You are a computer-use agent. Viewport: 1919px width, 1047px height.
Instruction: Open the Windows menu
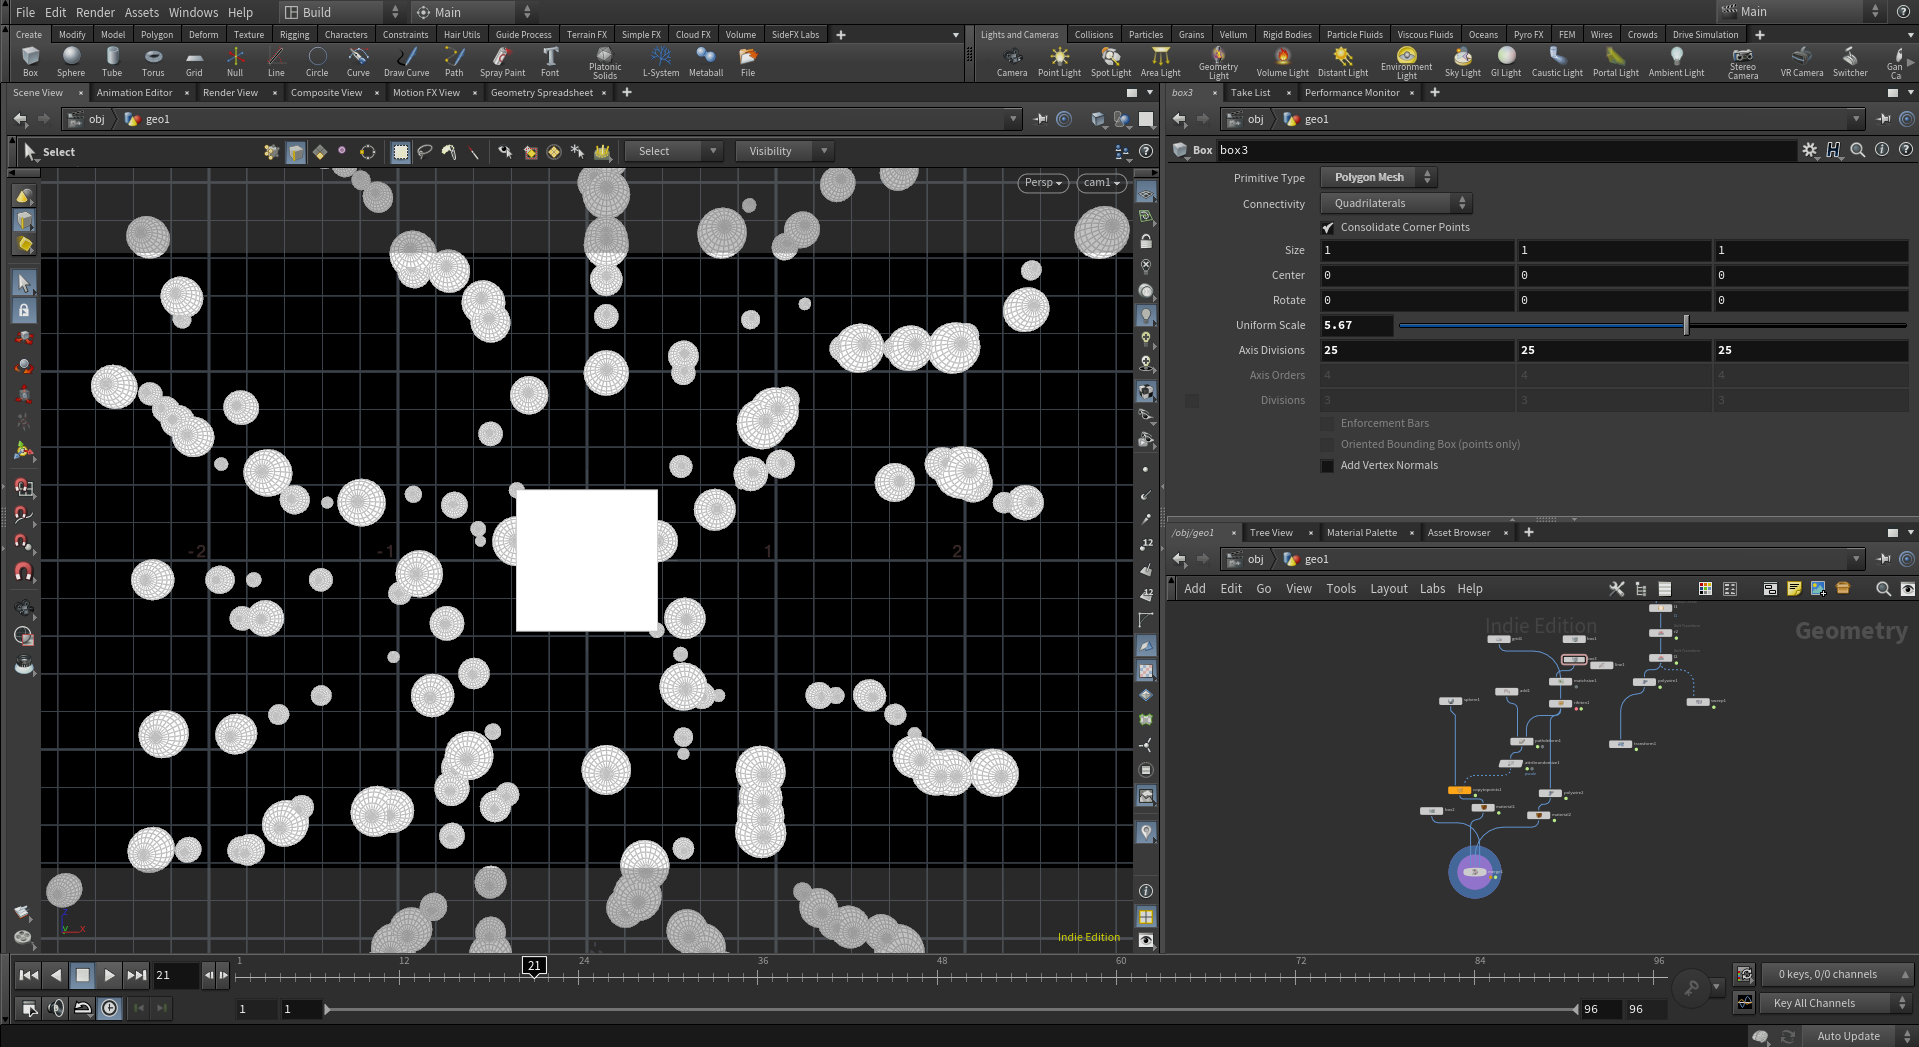coord(193,12)
